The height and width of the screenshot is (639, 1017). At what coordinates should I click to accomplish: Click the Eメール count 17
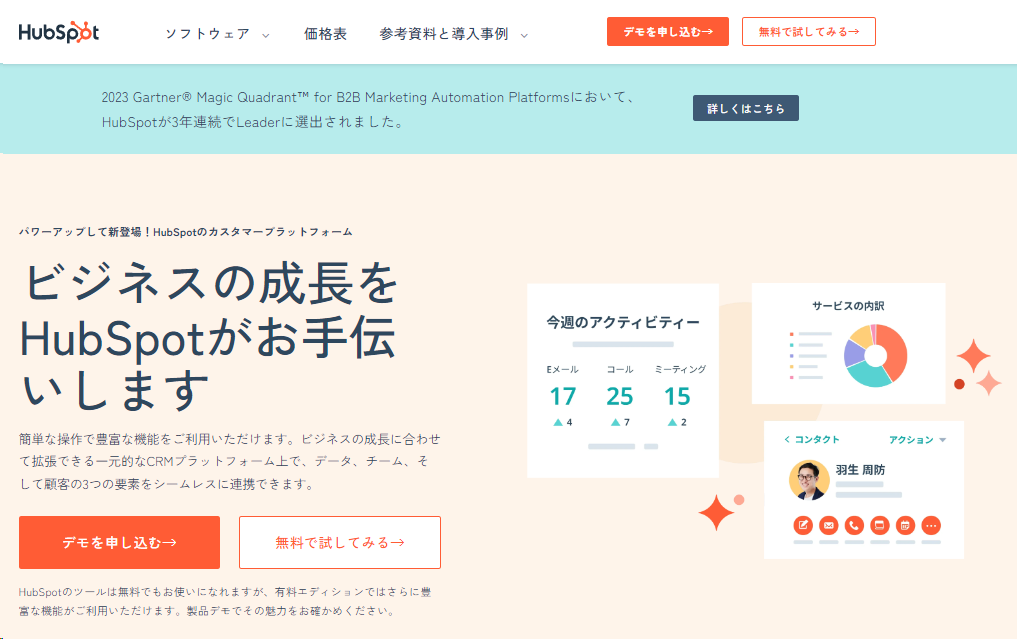coord(562,396)
